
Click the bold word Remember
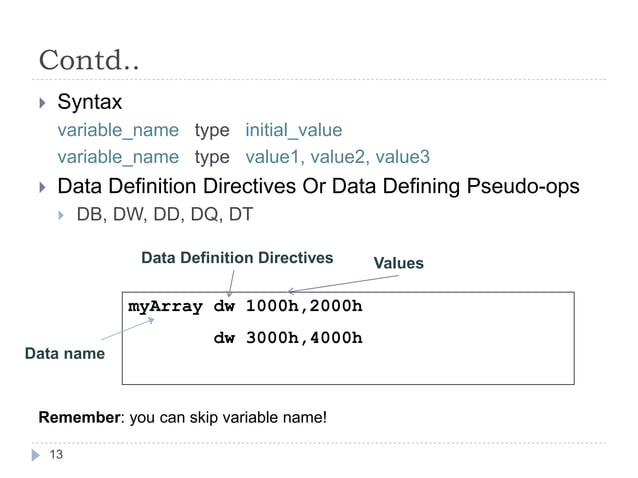(78, 416)
